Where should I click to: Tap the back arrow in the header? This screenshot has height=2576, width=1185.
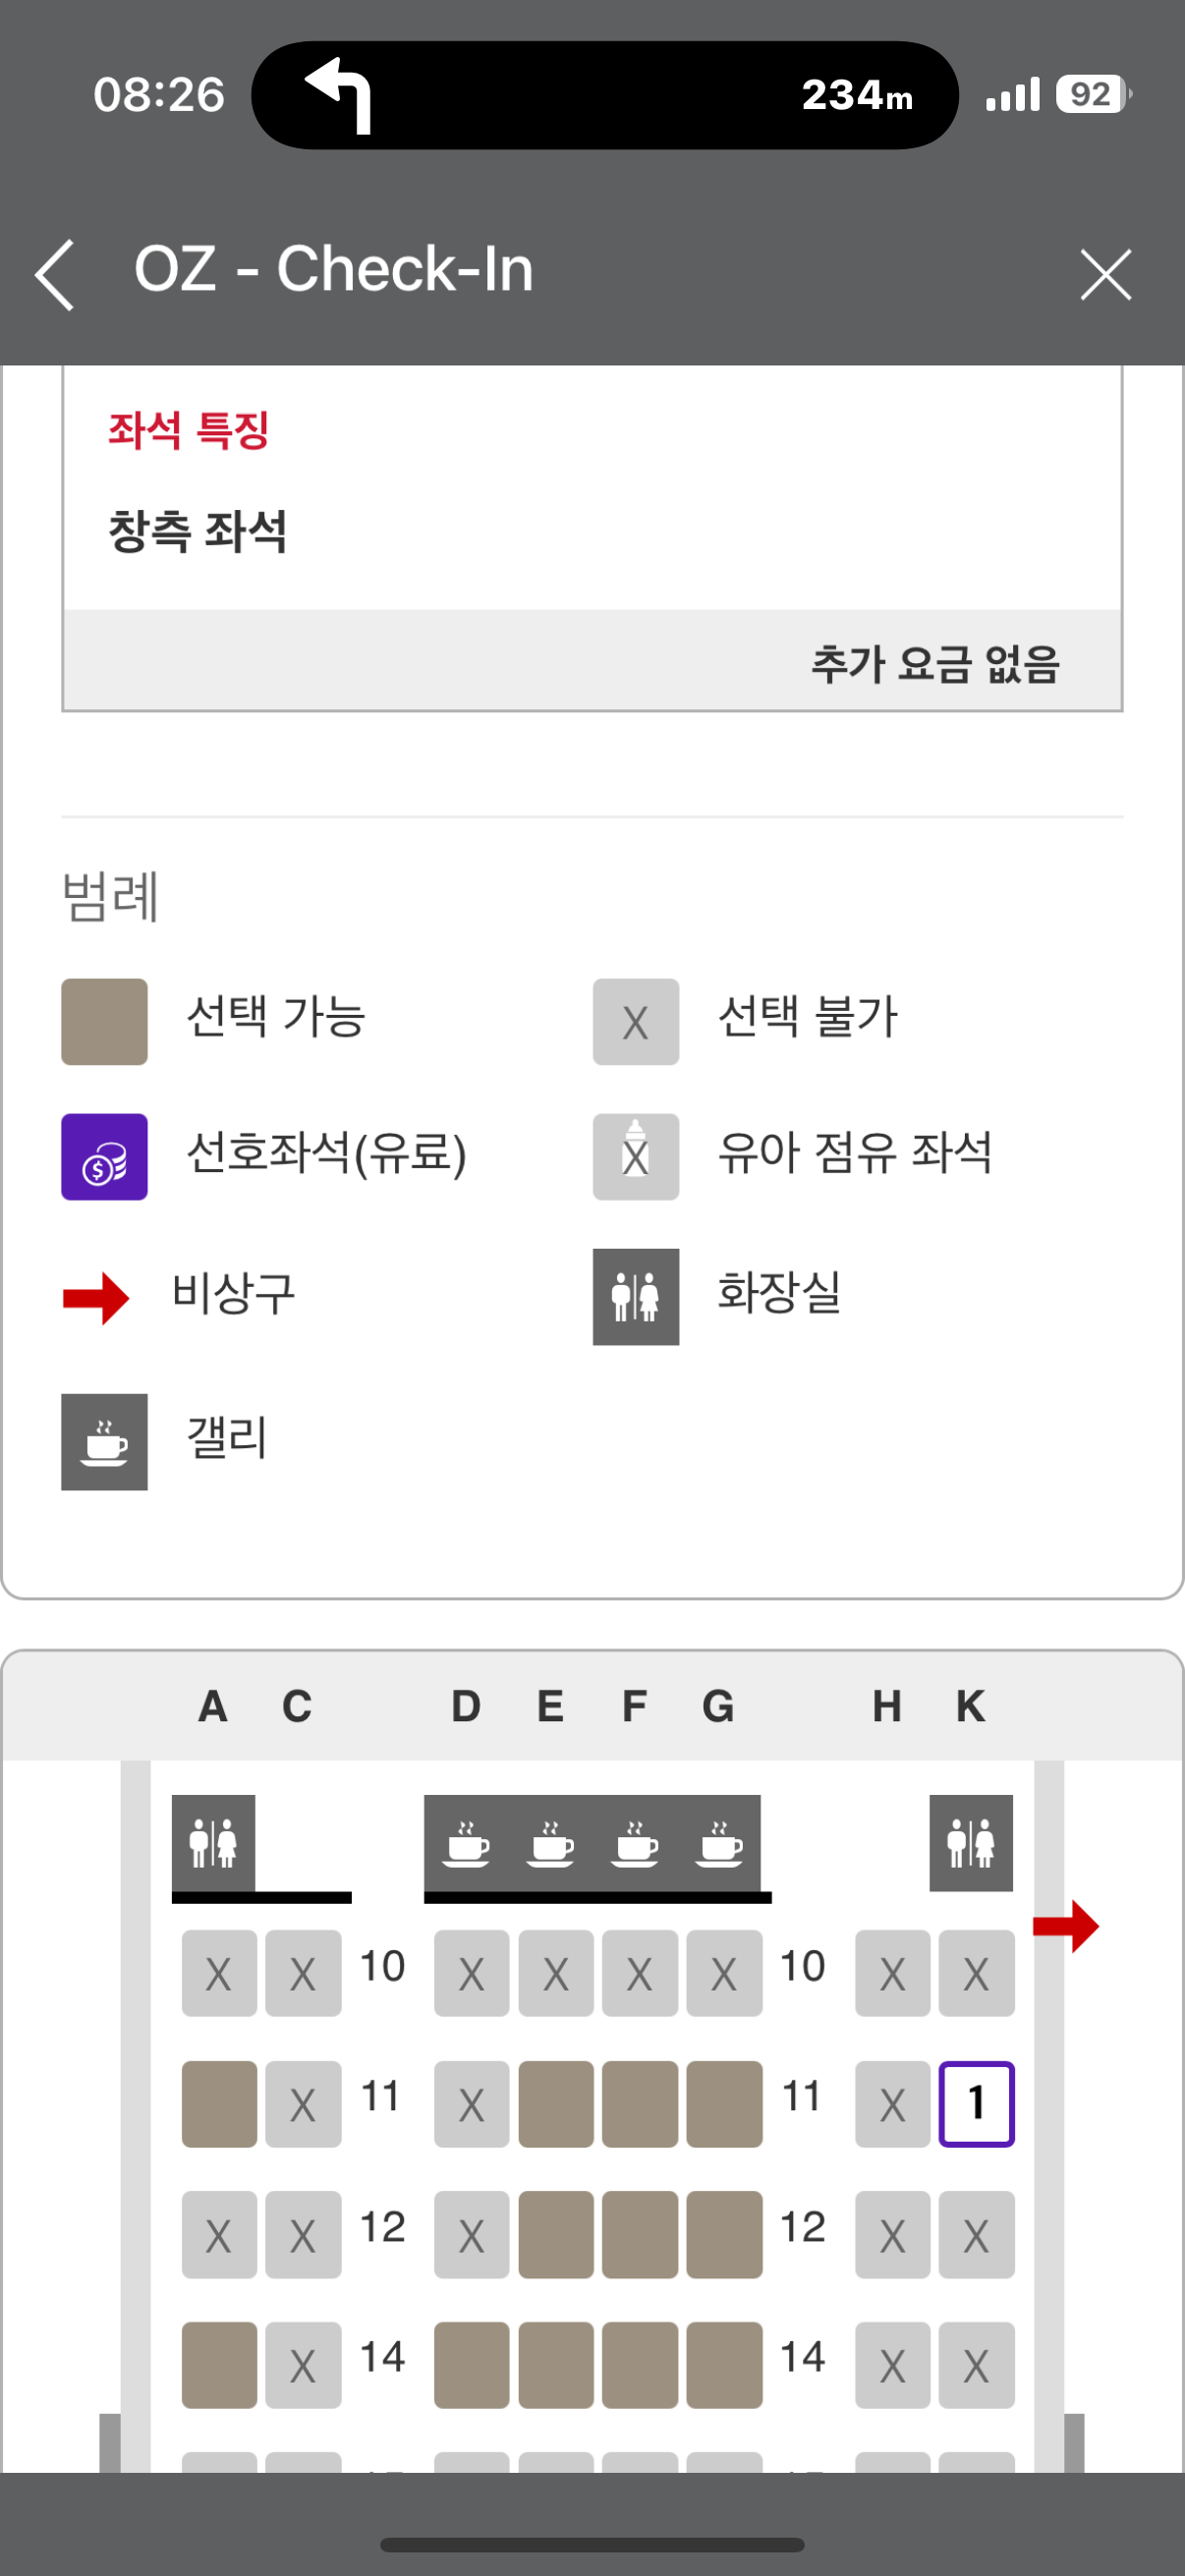coord(56,274)
